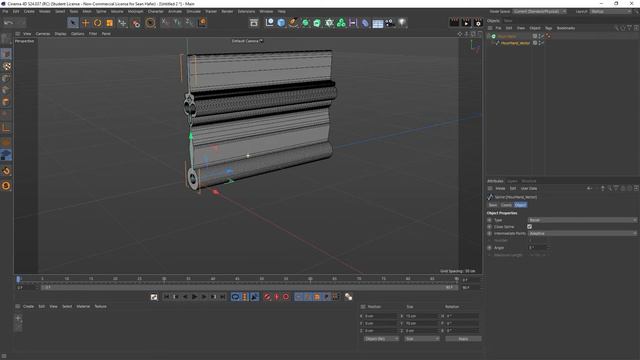Click Apply button in coordinates panel
The height and width of the screenshot is (360, 640).
463,339
